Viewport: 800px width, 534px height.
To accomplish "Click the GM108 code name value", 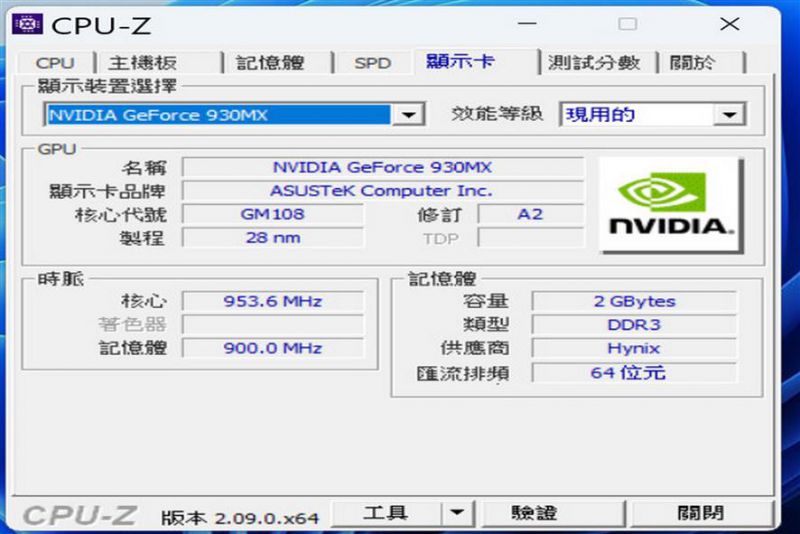I will 272,214.
